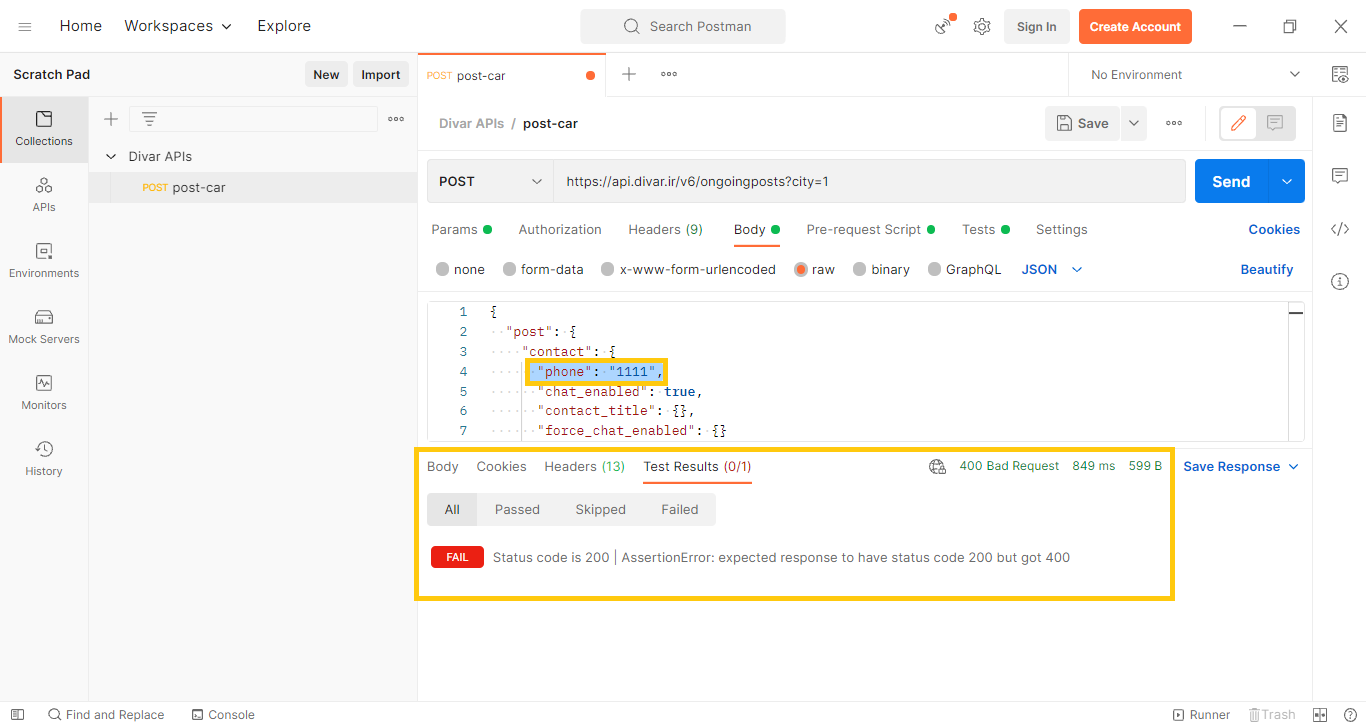Open environment quick look icon
1366x728 pixels.
pyautogui.click(x=1340, y=74)
